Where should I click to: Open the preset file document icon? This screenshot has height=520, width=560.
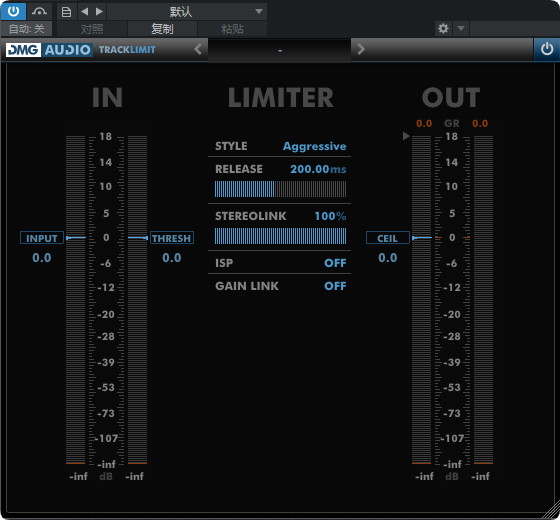(x=66, y=12)
